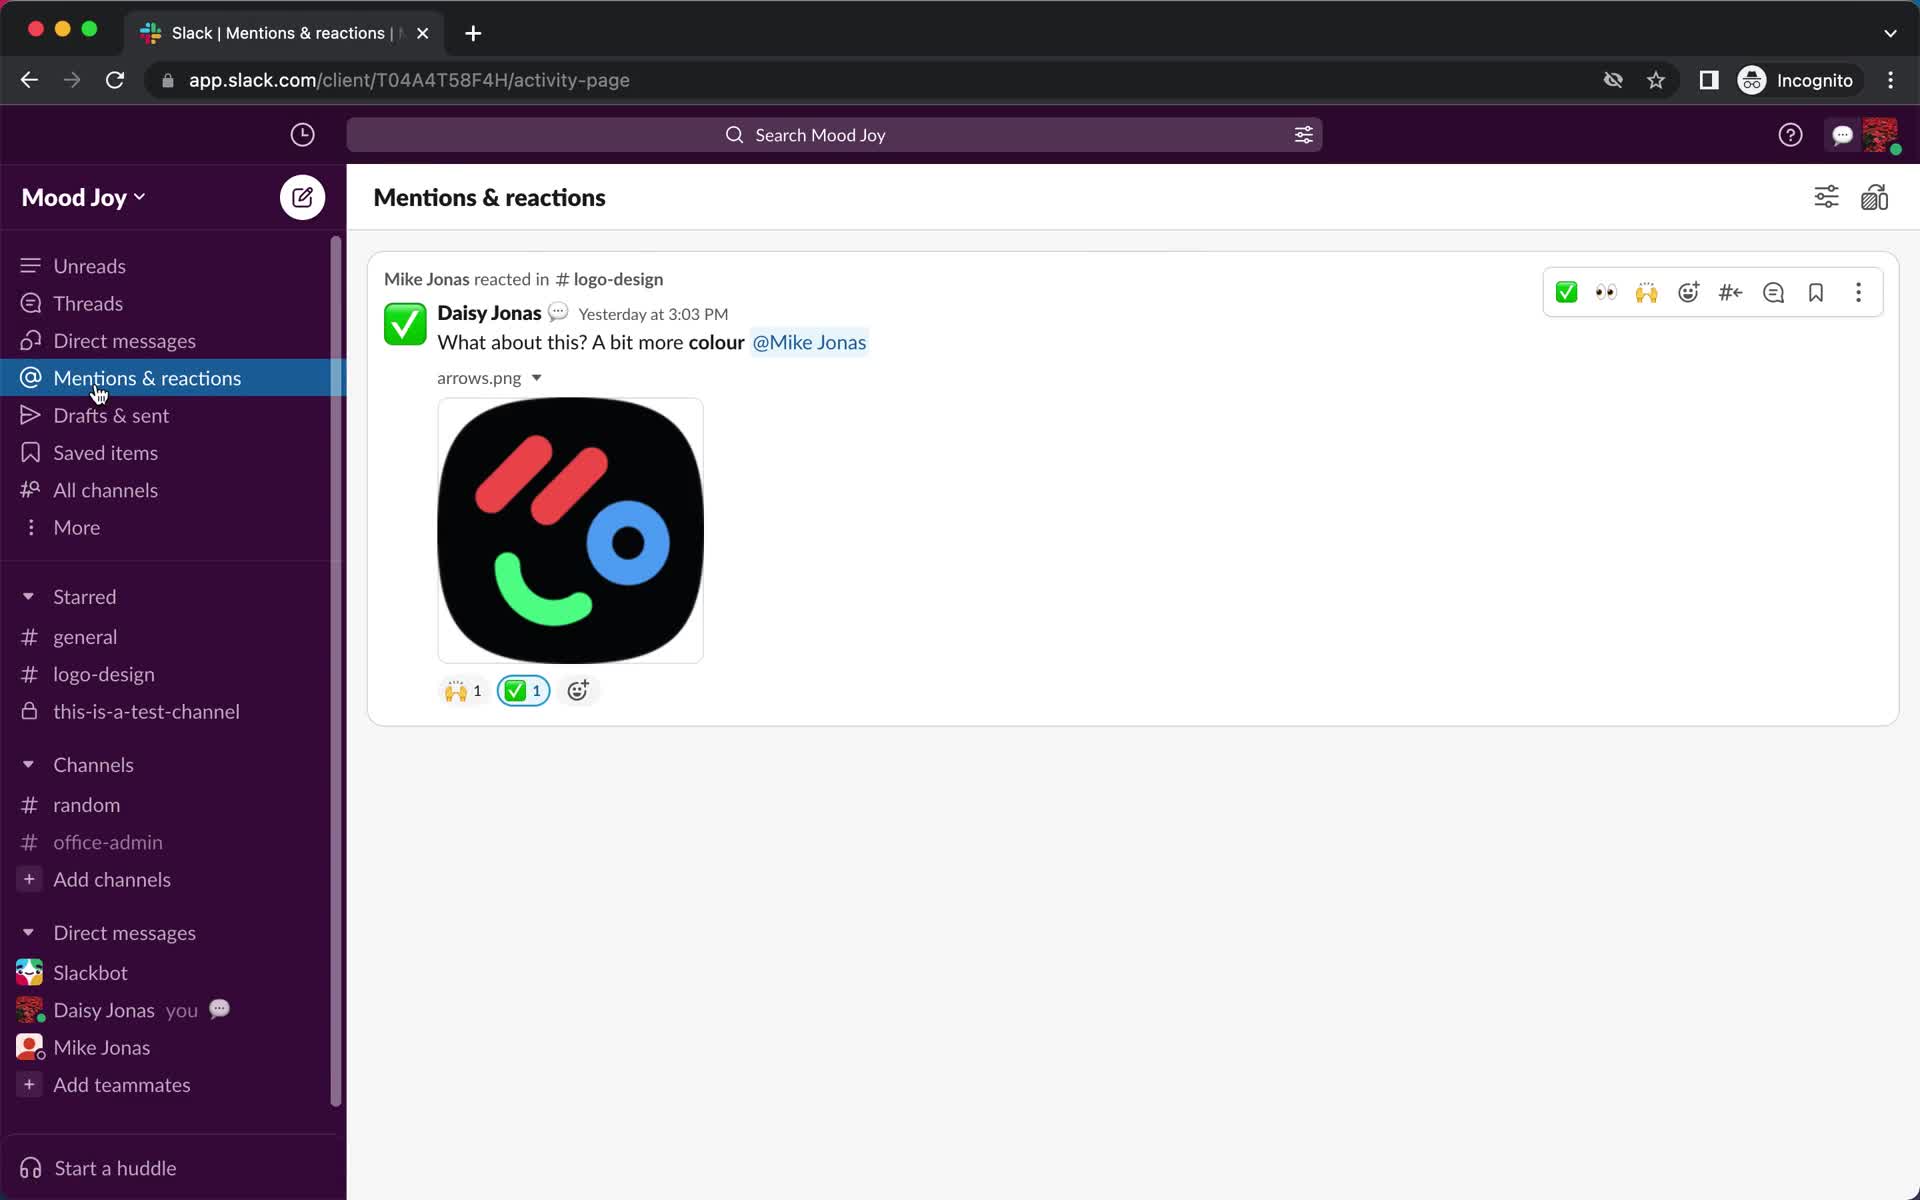The image size is (1920, 1200).
Task: Open a thread reply on Daisy's message
Action: [1773, 292]
